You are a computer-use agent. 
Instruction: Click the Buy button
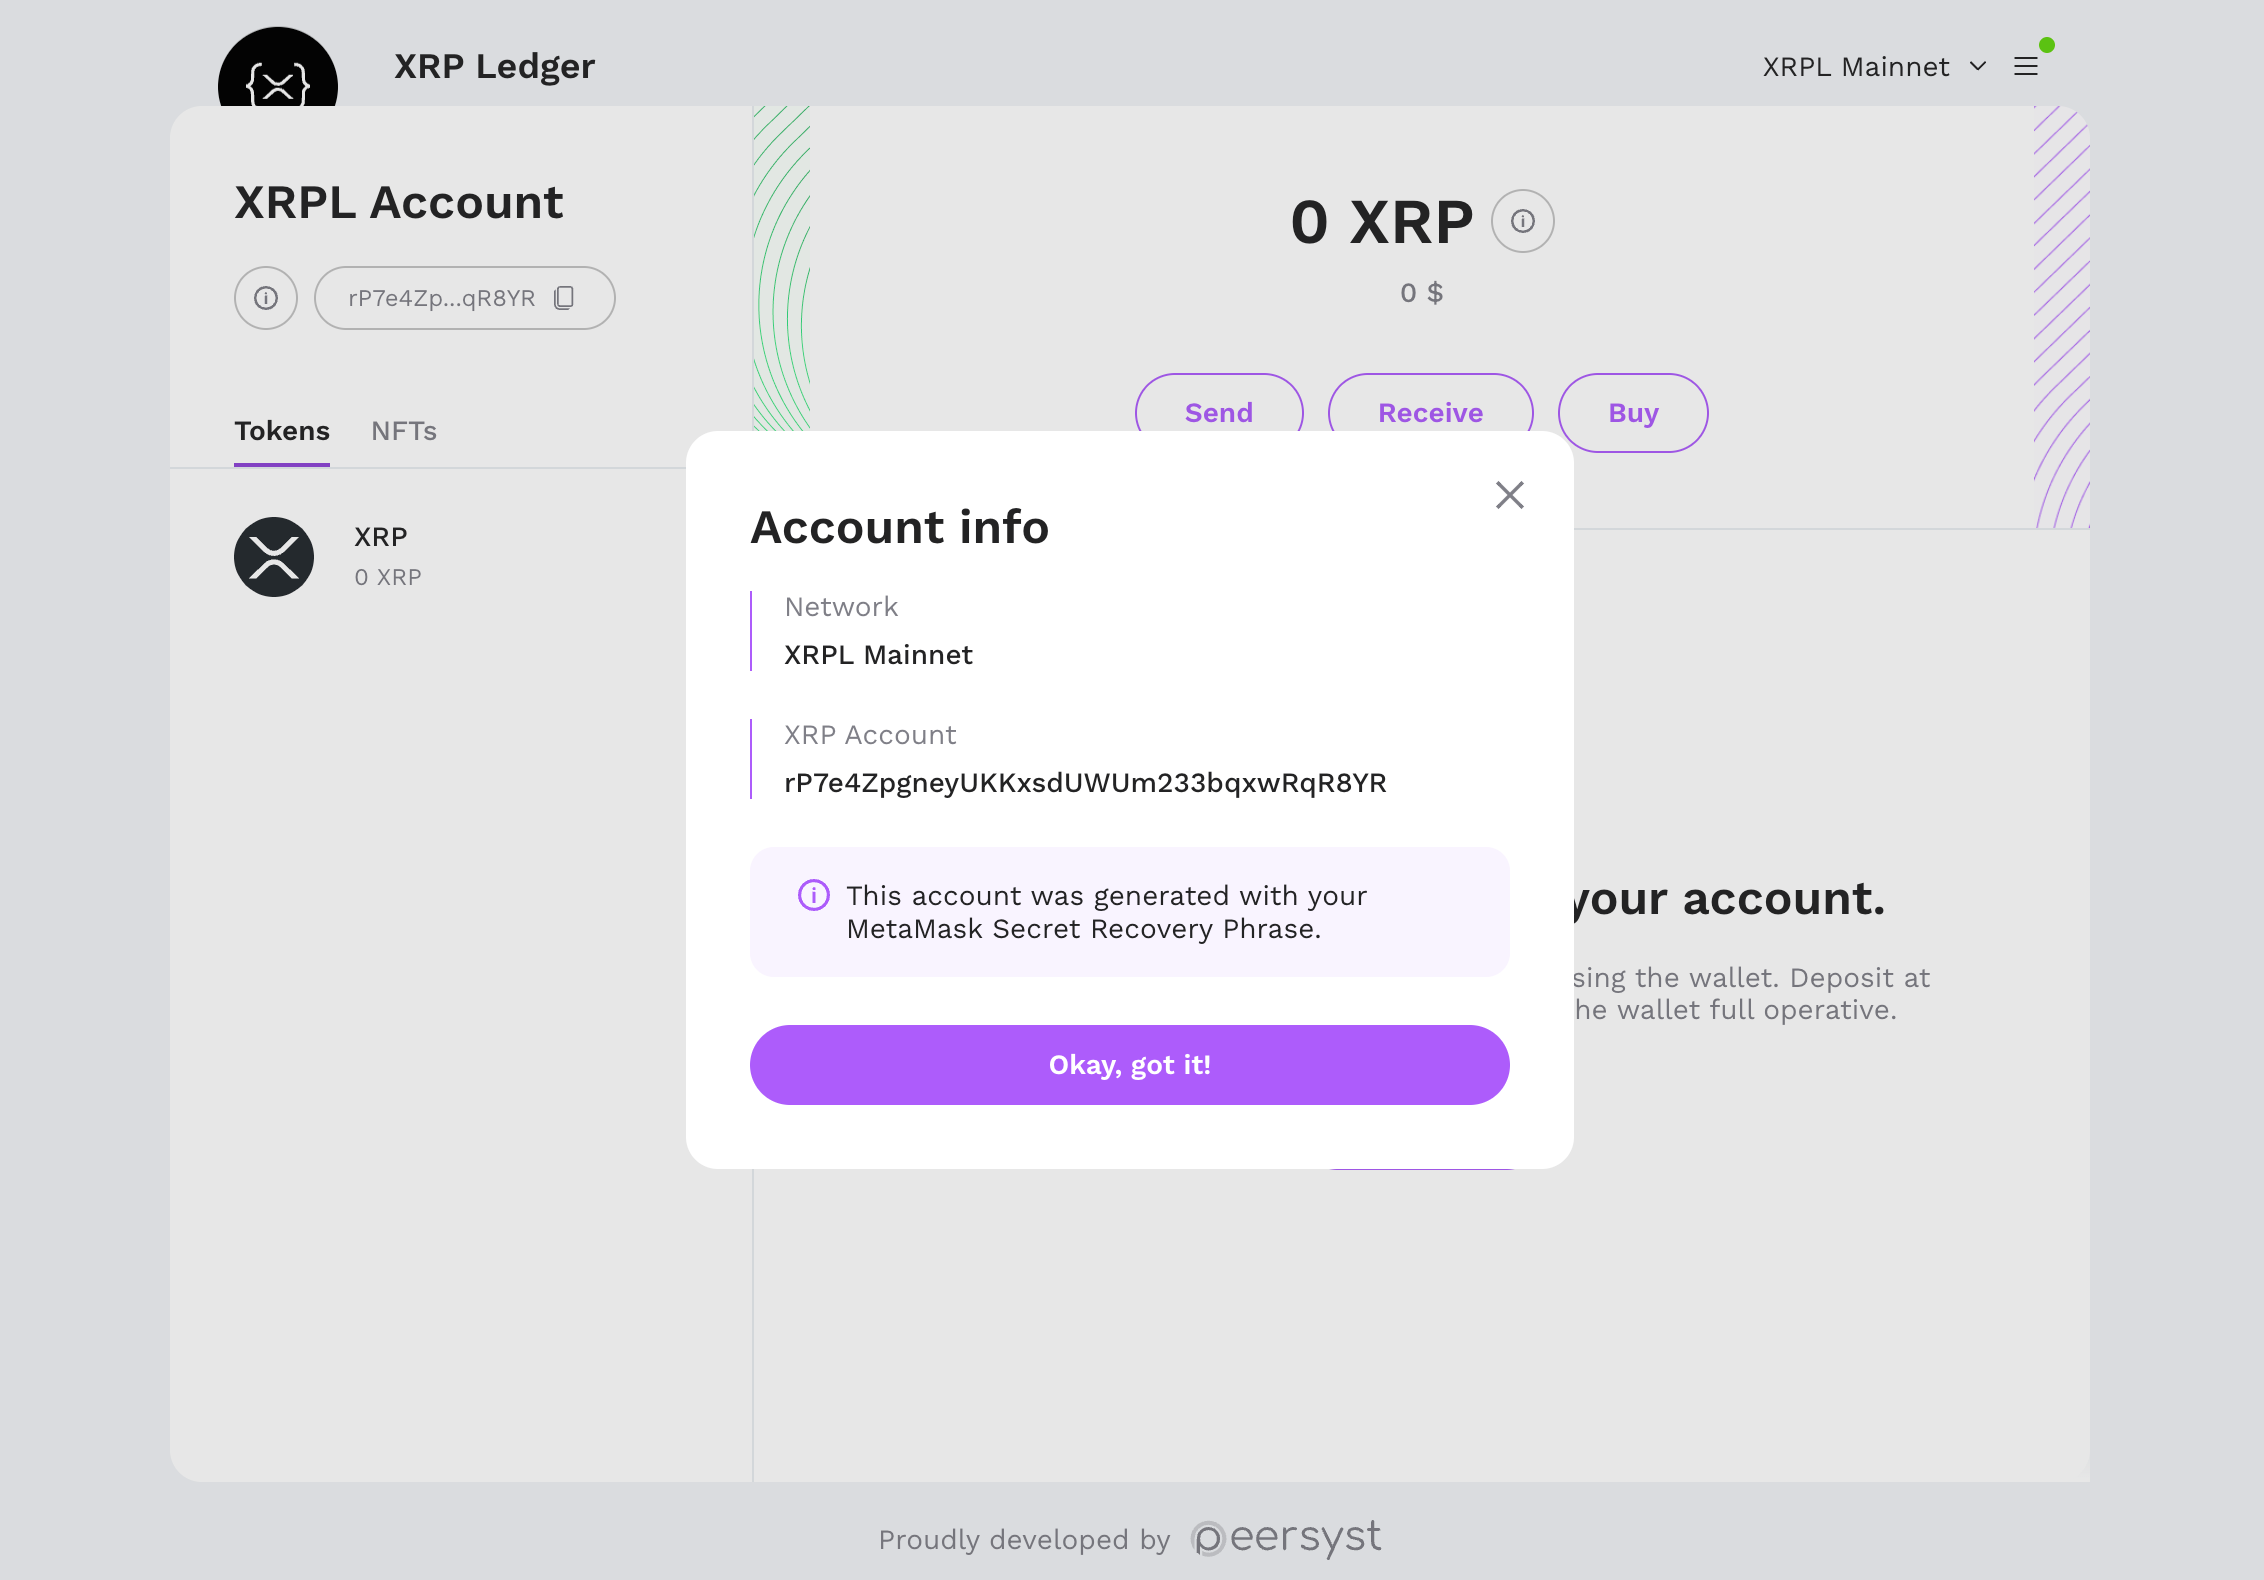[x=1633, y=412]
